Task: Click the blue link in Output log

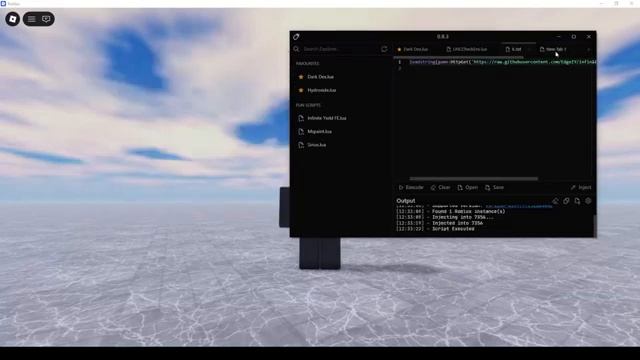Action: click(x=519, y=206)
